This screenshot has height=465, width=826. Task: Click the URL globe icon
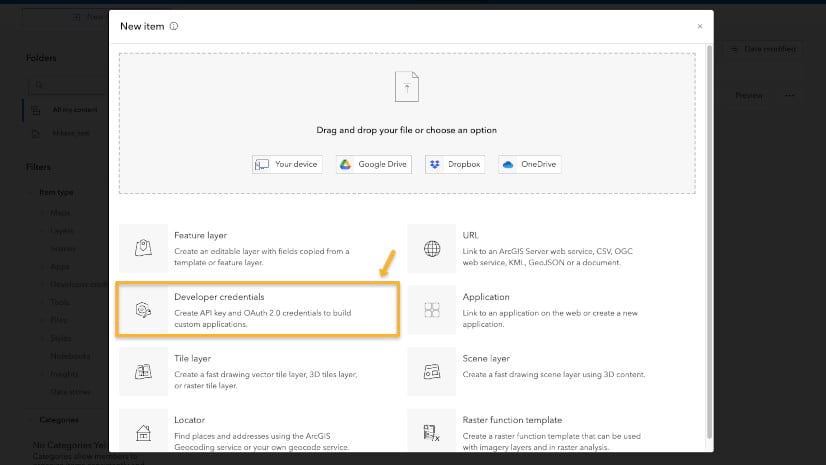coord(432,248)
